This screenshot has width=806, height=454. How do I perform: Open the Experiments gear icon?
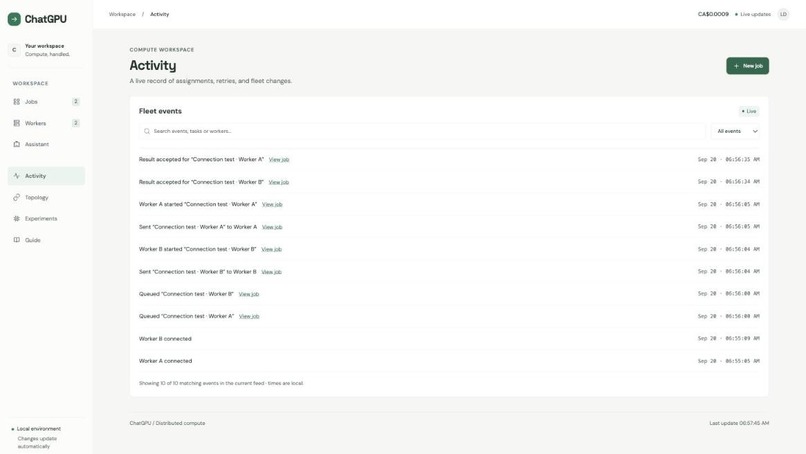pos(16,219)
